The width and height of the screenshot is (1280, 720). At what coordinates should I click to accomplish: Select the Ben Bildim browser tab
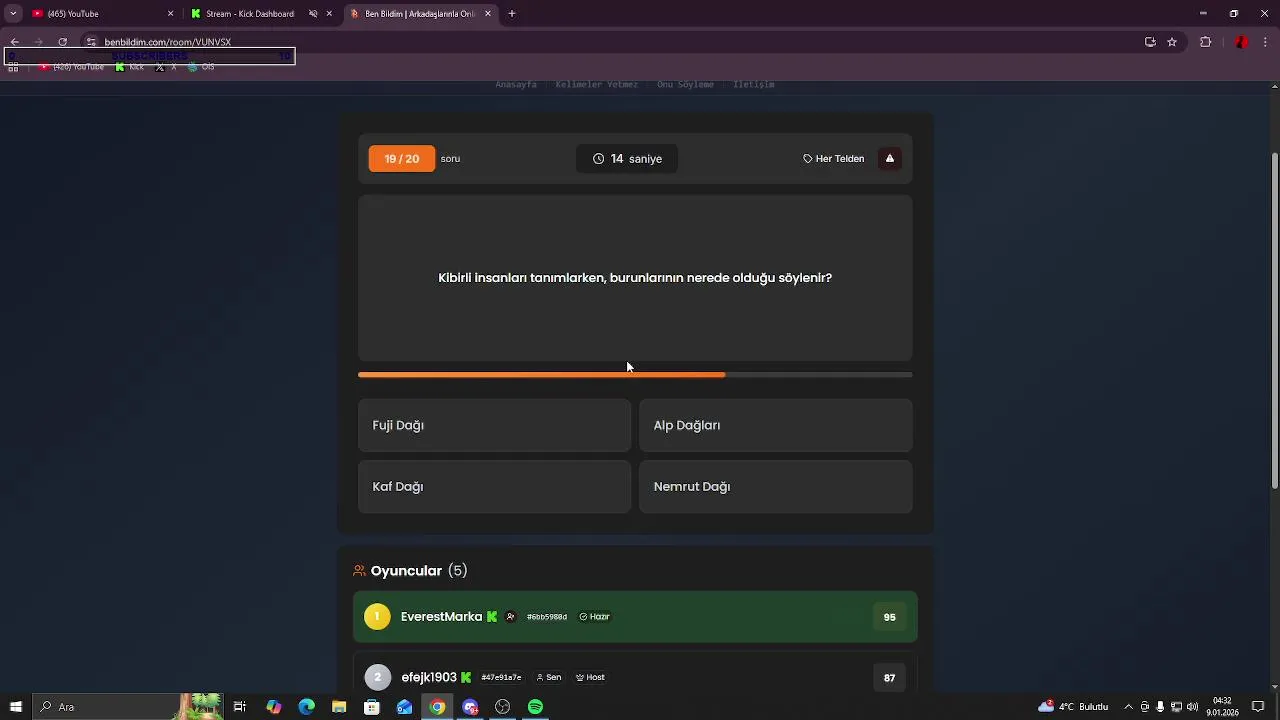pos(420,14)
